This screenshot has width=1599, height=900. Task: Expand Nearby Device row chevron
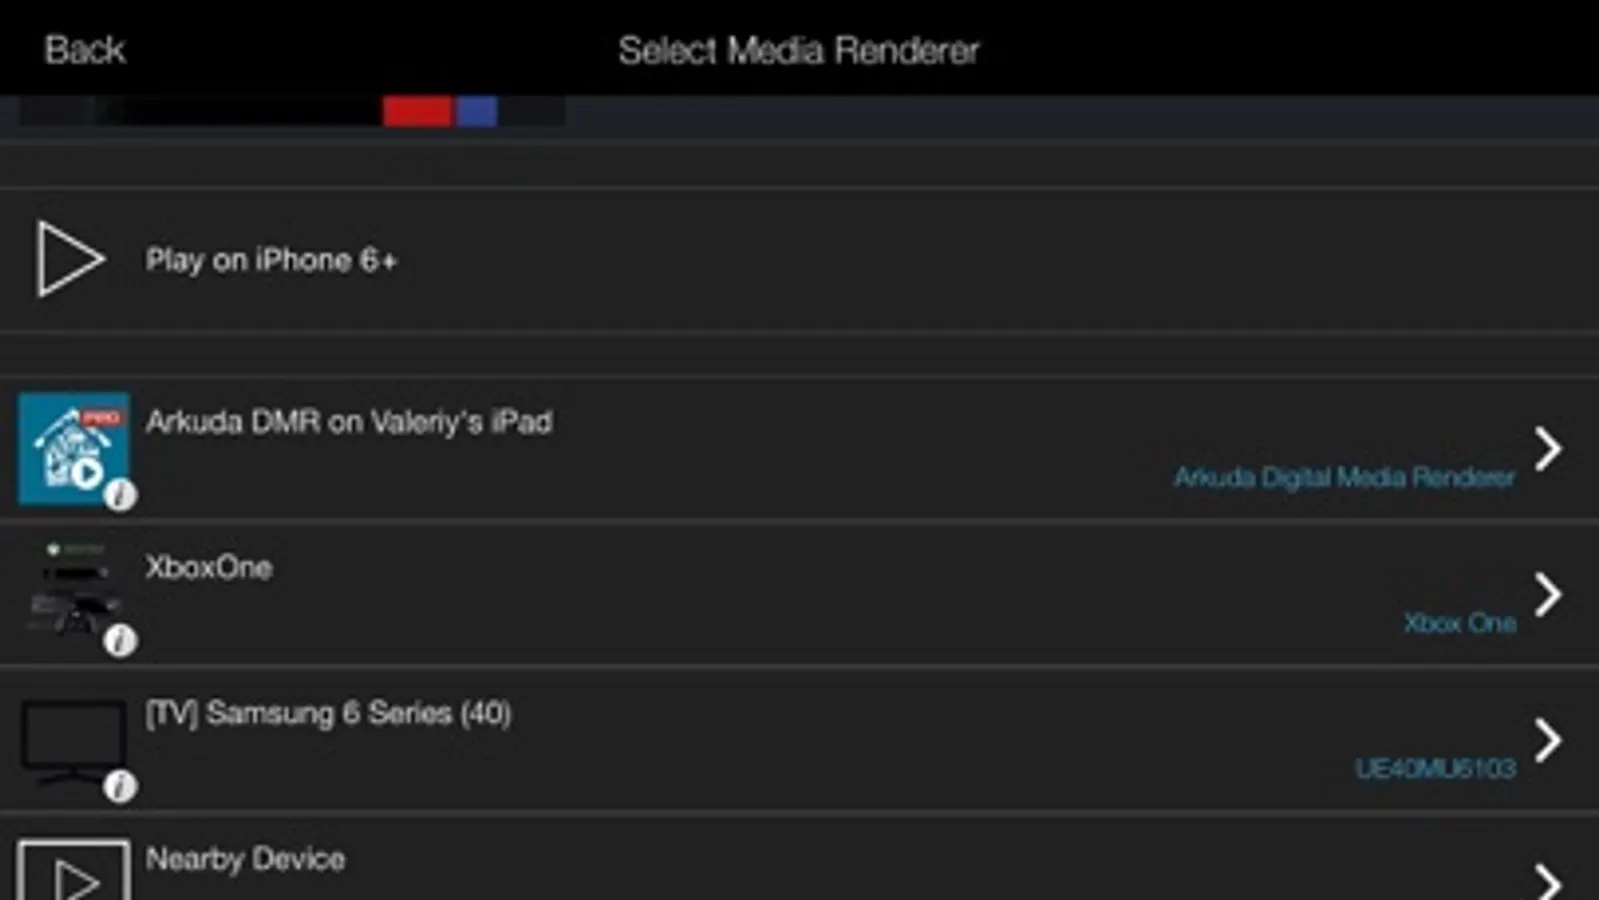[1548, 881]
